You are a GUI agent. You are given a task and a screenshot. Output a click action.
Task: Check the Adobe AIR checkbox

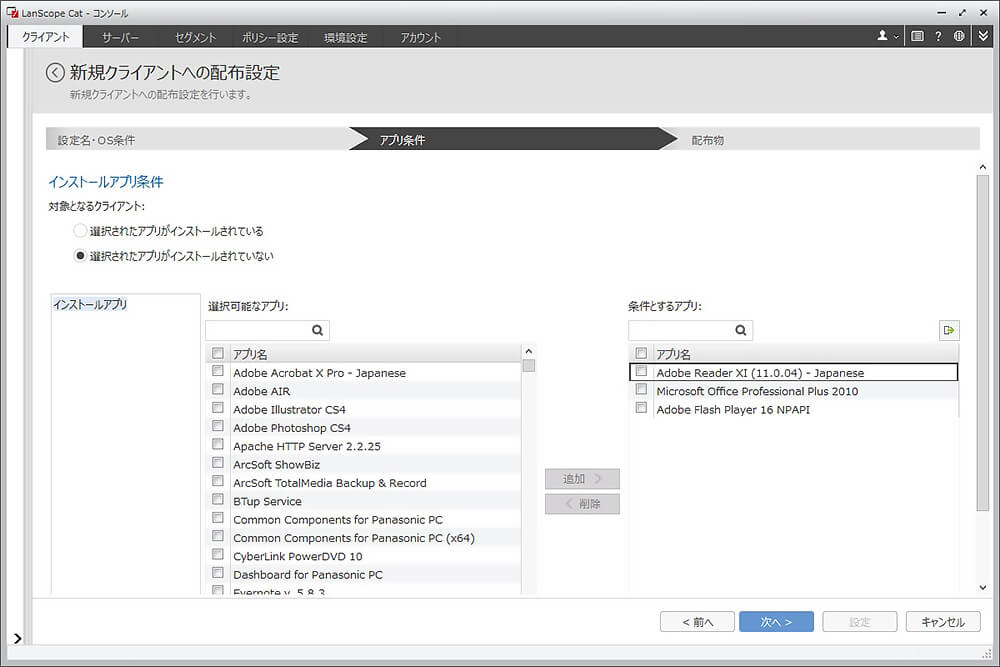click(x=218, y=390)
